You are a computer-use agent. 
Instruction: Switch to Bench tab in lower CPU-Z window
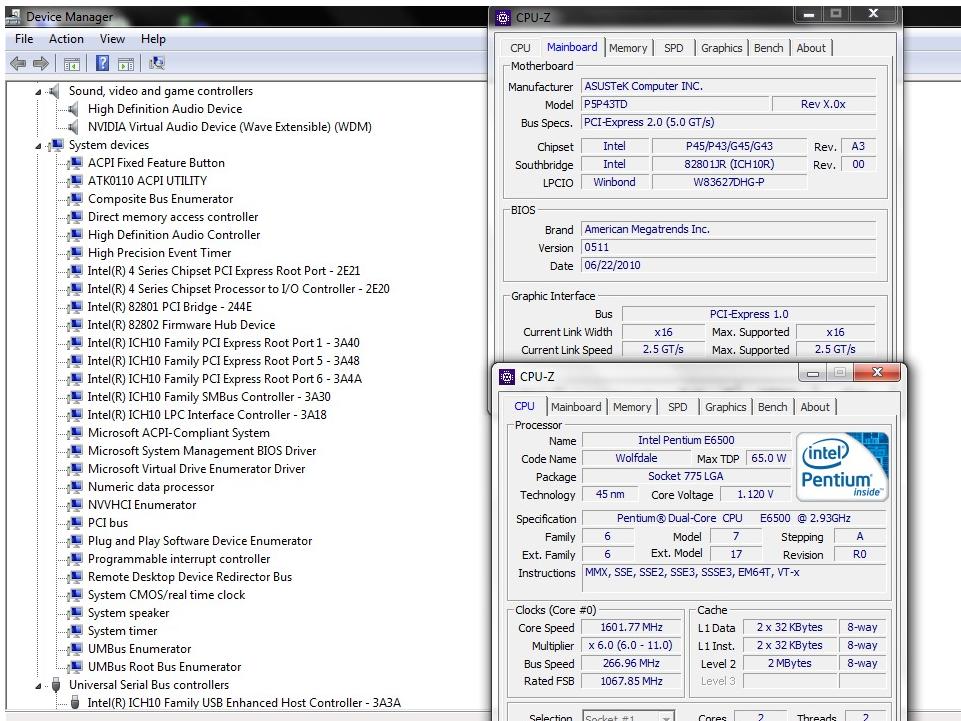coord(772,407)
